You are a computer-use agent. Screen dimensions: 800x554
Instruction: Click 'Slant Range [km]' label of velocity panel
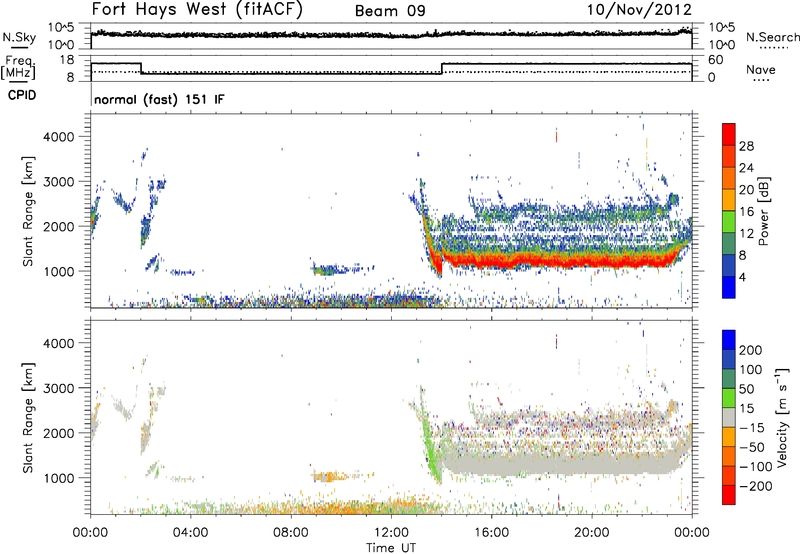(28, 418)
